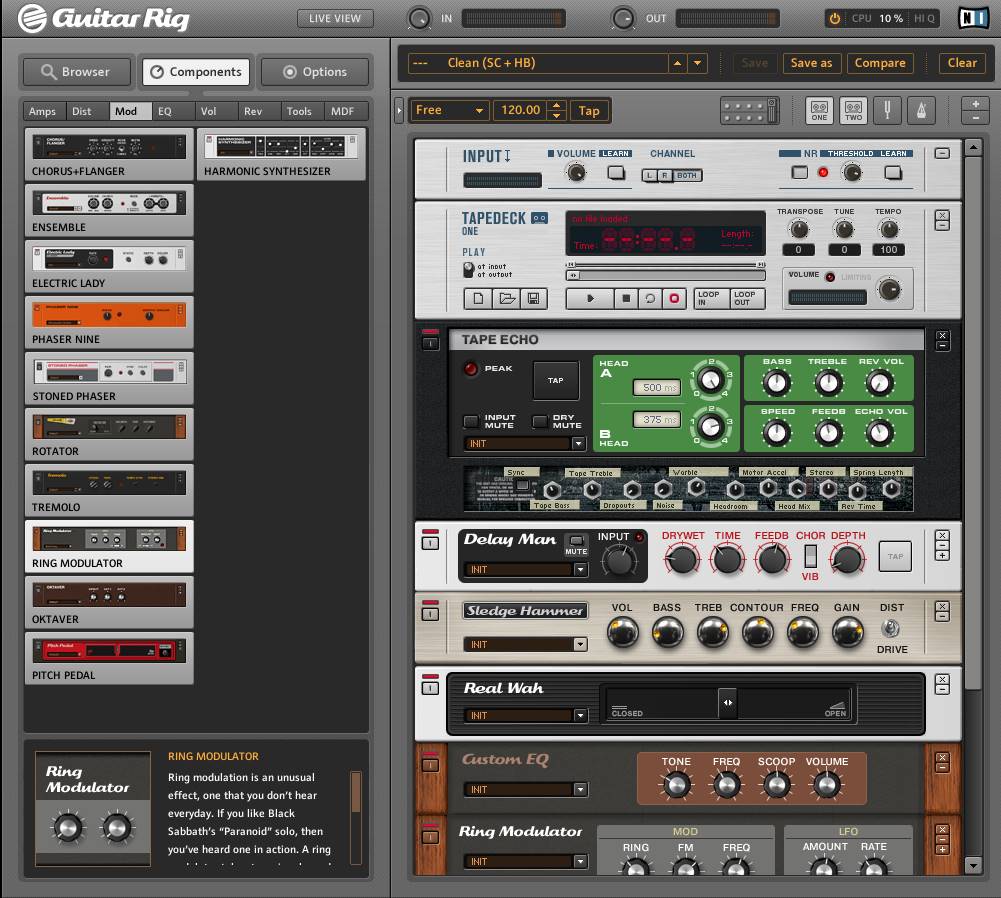Toggle Tape Echo power on/off
The width and height of the screenshot is (1001, 898).
[x=430, y=341]
